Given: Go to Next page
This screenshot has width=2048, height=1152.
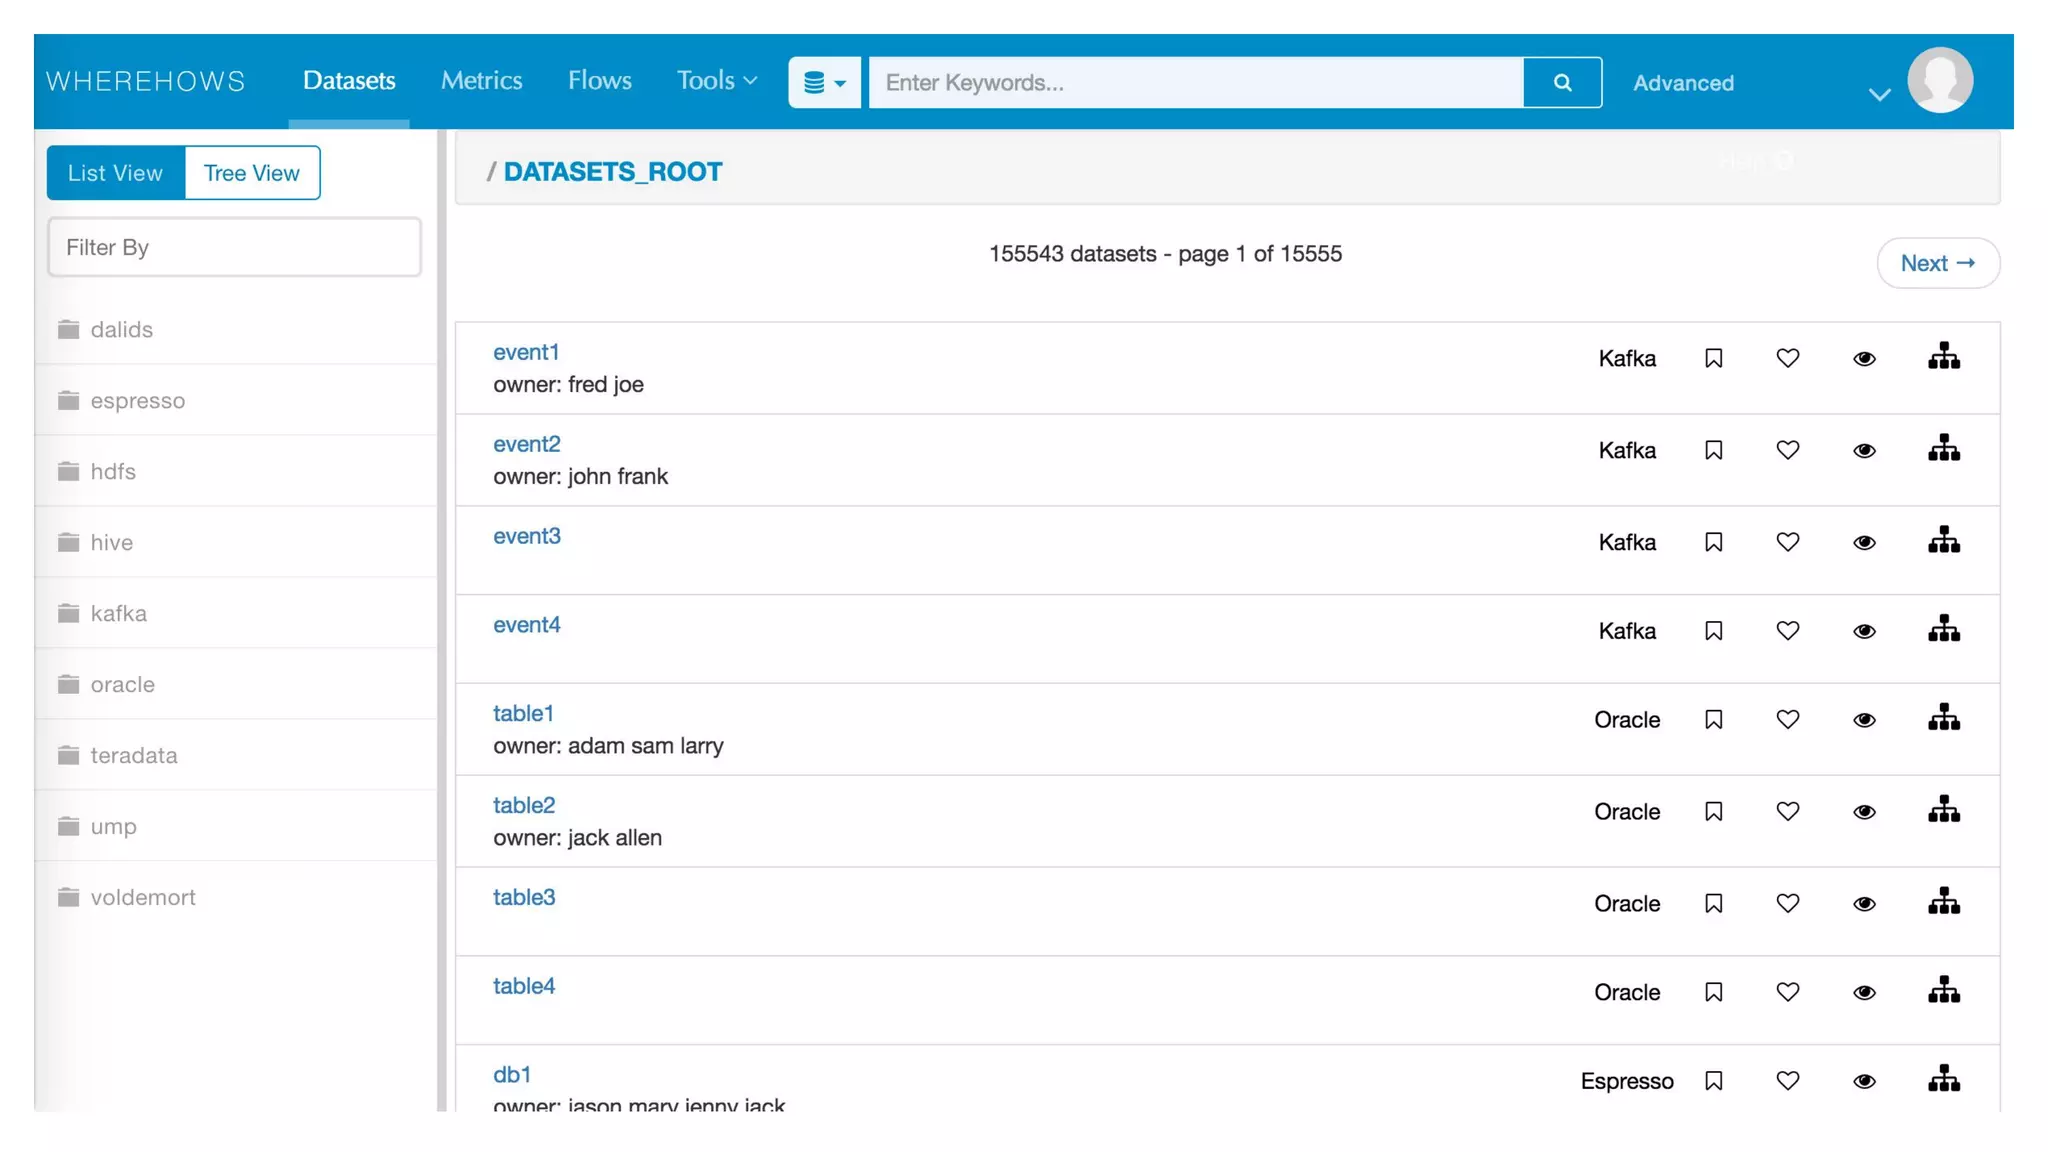Looking at the screenshot, I should [x=1937, y=263].
